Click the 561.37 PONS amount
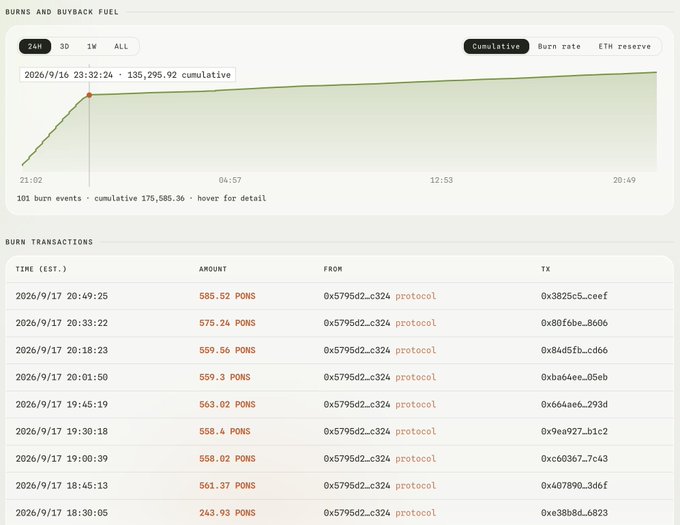680x525 pixels. point(227,486)
